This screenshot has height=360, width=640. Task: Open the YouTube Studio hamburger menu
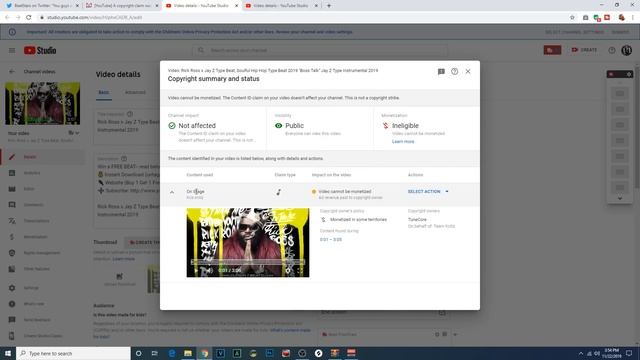(12, 50)
